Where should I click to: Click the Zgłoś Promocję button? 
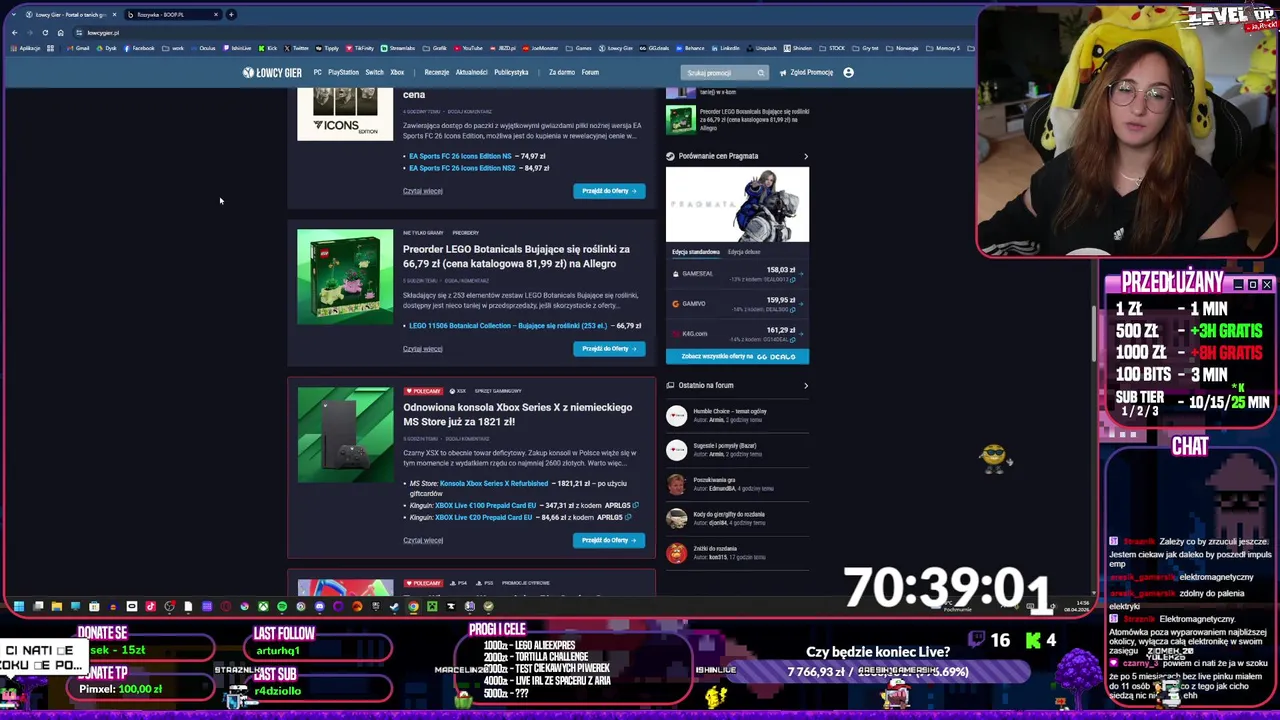806,72
